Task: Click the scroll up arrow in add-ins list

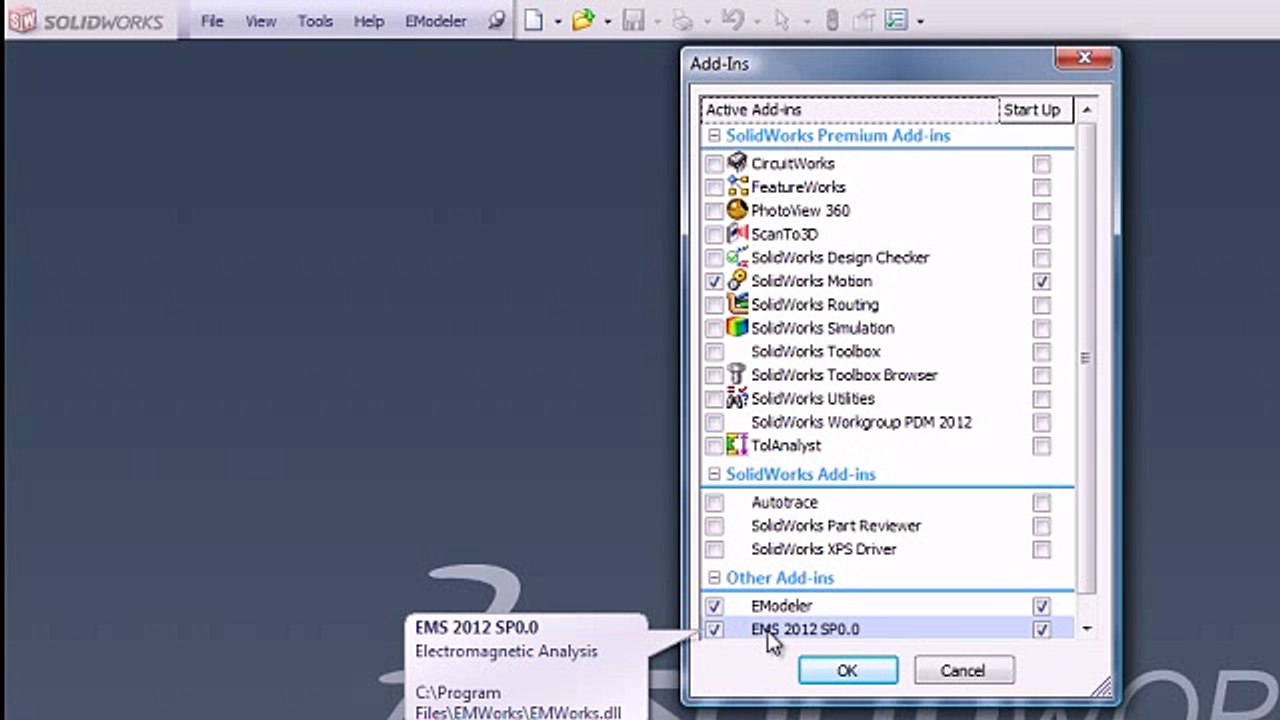Action: click(1086, 110)
